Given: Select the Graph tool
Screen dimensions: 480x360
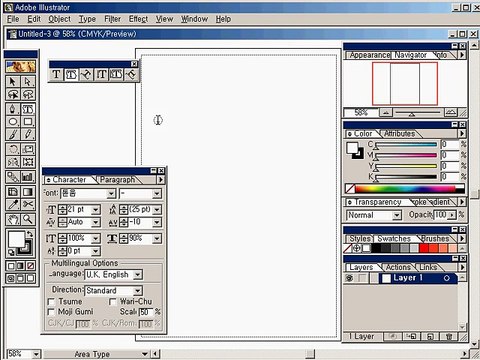Looking at the screenshot, I should pyautogui.click(x=28, y=177).
